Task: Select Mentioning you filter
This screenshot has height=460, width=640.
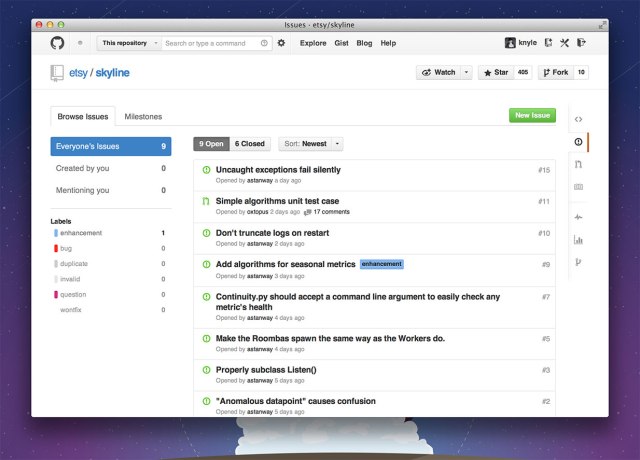Action: tap(111, 190)
